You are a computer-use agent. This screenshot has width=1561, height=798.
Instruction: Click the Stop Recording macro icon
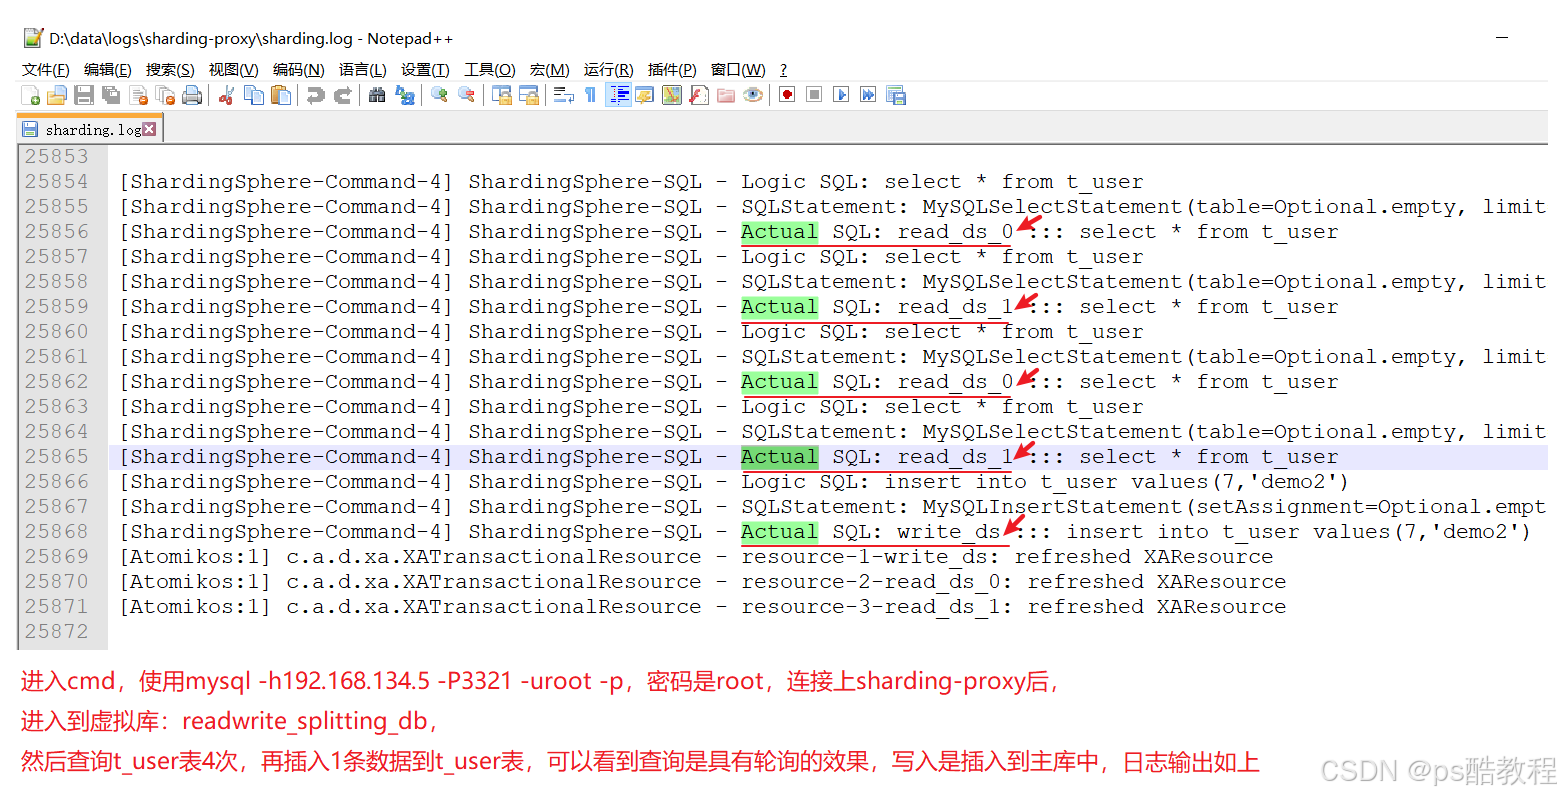pos(814,95)
